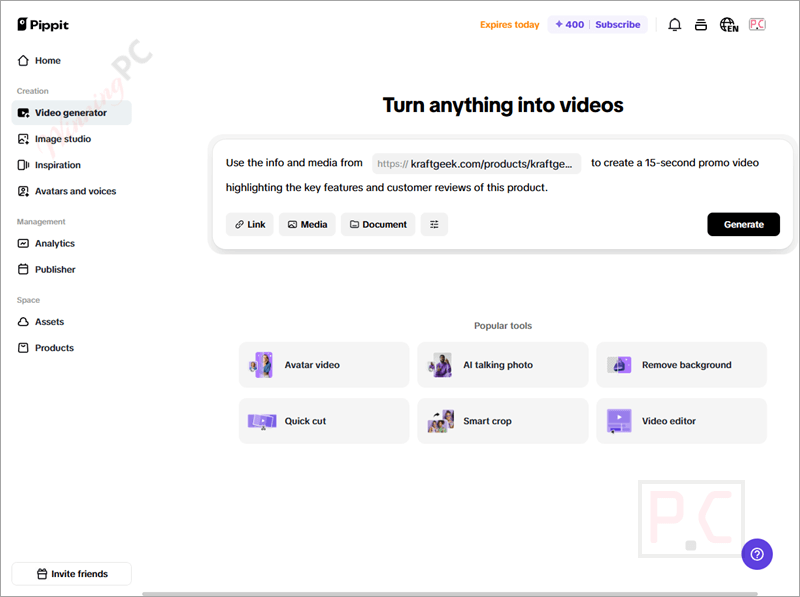Add Media to the prompt
The height and width of the screenshot is (597, 800).
[x=307, y=225]
